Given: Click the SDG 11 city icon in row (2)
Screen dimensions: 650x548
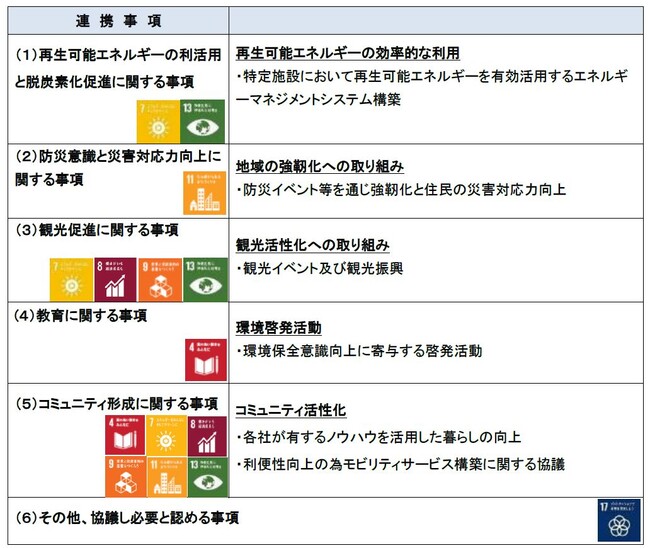Looking at the screenshot, I should [205, 193].
